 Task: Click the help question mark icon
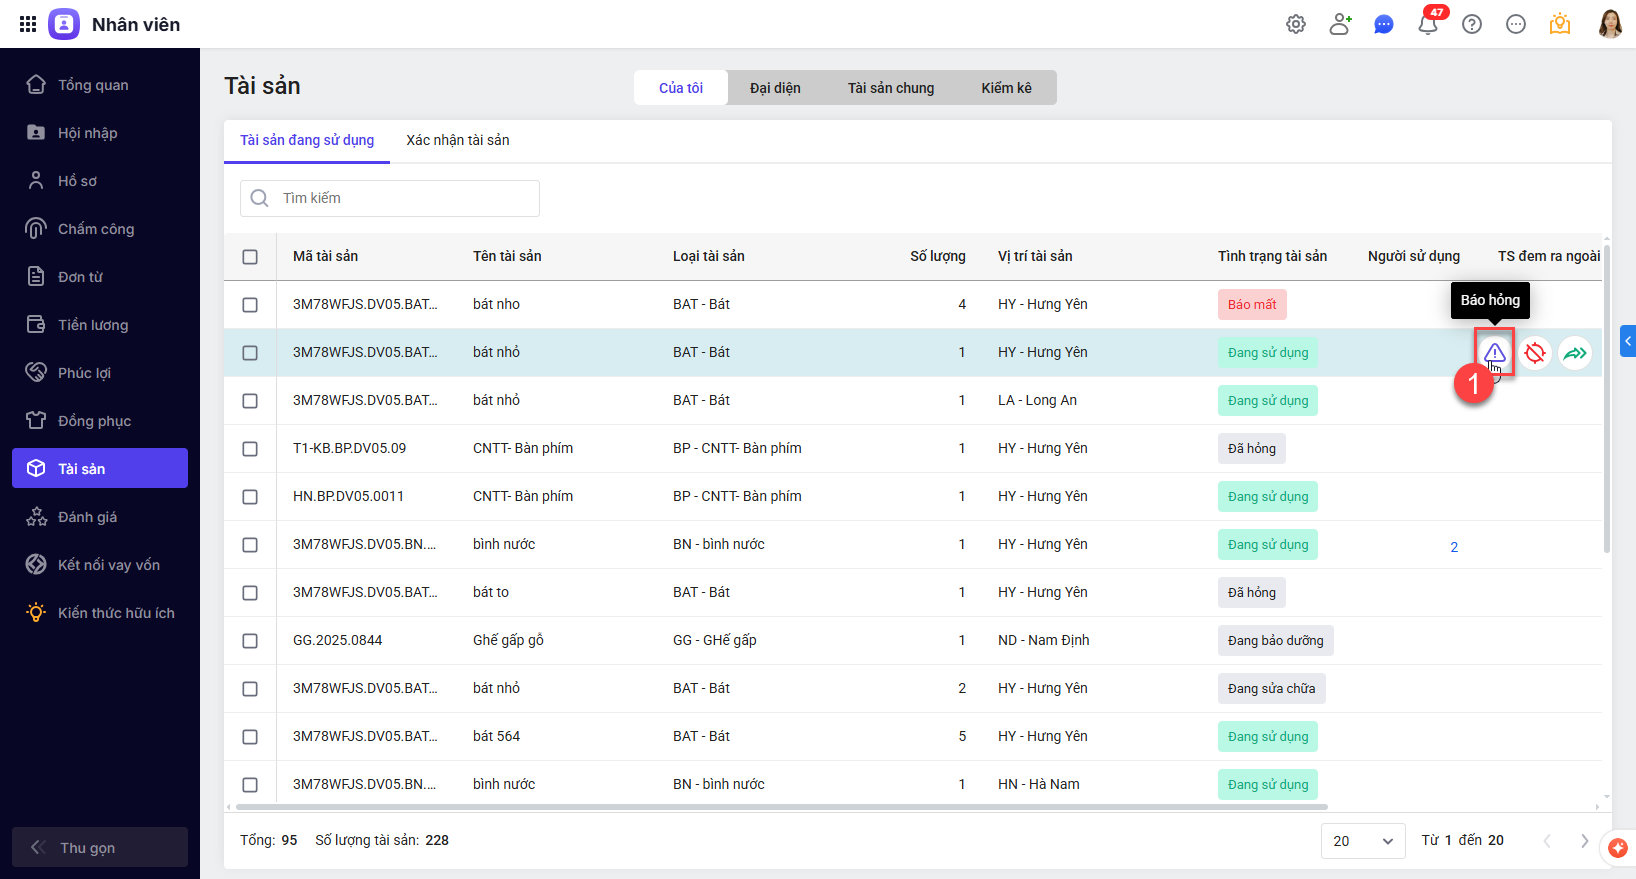[1472, 25]
